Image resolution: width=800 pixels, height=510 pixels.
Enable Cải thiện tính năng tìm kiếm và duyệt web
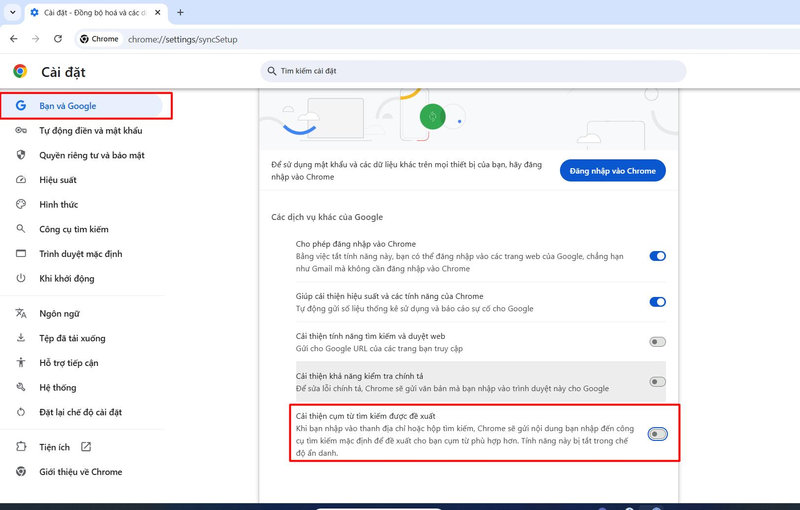[x=658, y=342]
